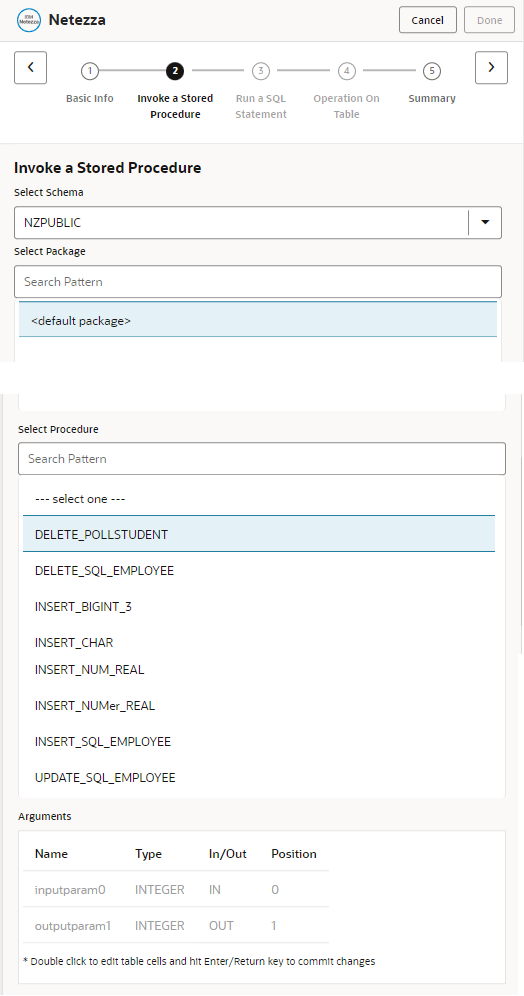Open the Select Schema dropdown arrow
Screen dimensions: 524x996
485,222
